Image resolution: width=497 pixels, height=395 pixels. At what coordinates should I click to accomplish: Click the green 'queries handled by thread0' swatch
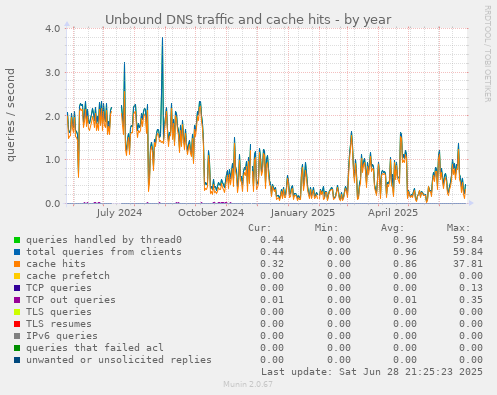pos(17,240)
